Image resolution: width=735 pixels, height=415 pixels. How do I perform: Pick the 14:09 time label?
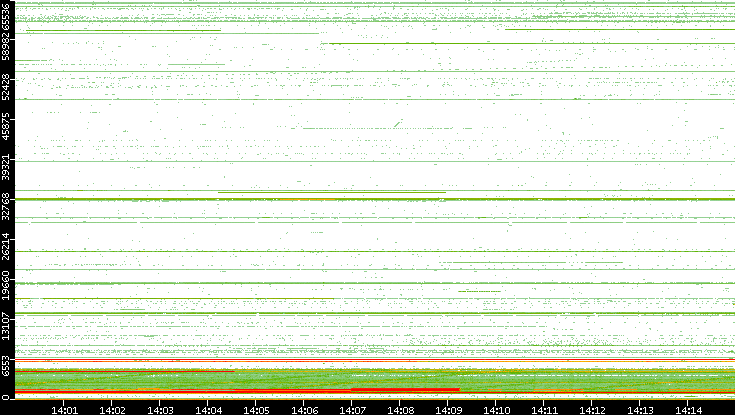tap(448, 409)
